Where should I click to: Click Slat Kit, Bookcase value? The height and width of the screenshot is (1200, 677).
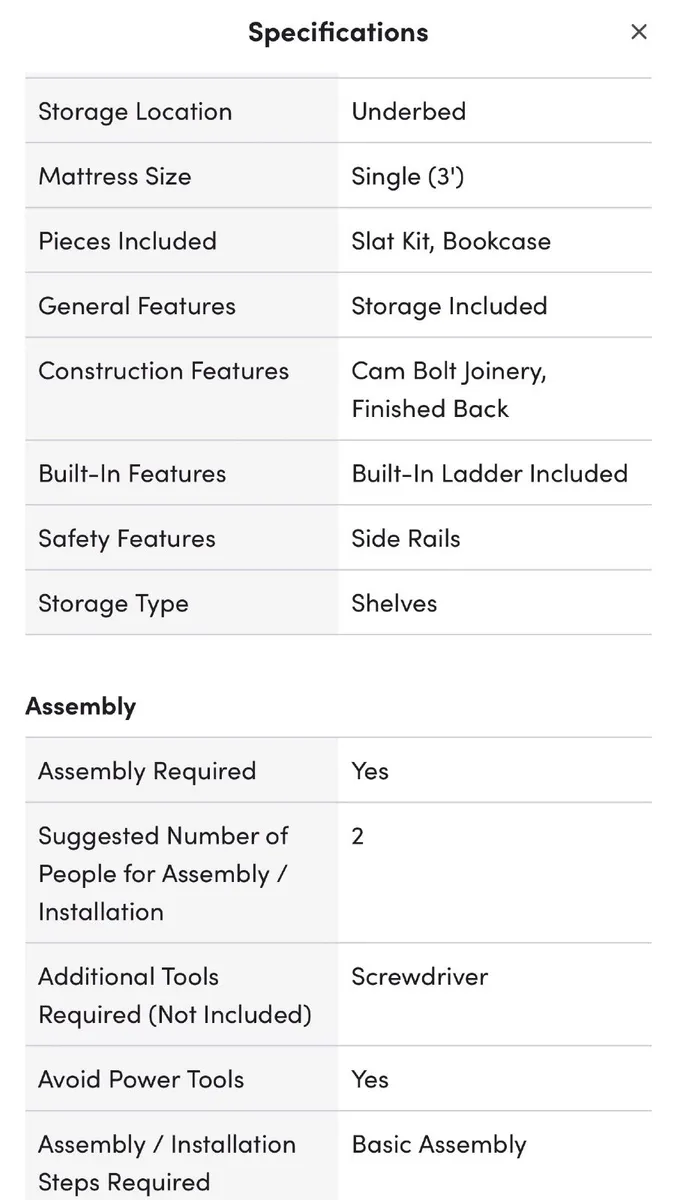(x=451, y=241)
